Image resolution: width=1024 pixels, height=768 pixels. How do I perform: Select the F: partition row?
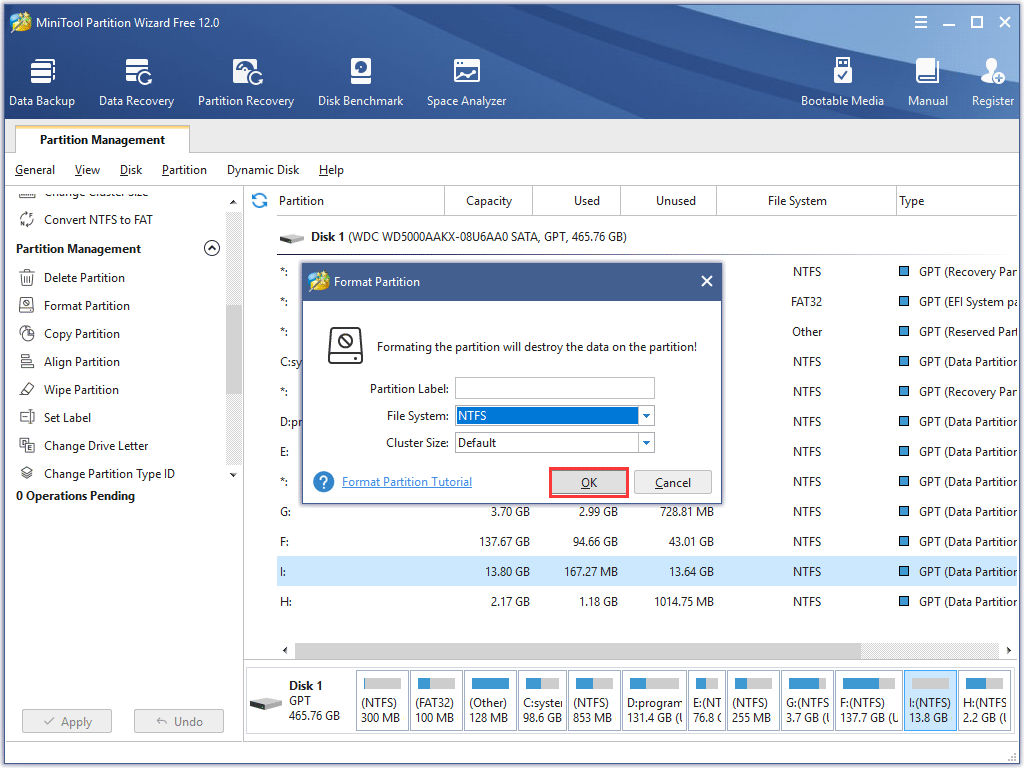tap(647, 541)
